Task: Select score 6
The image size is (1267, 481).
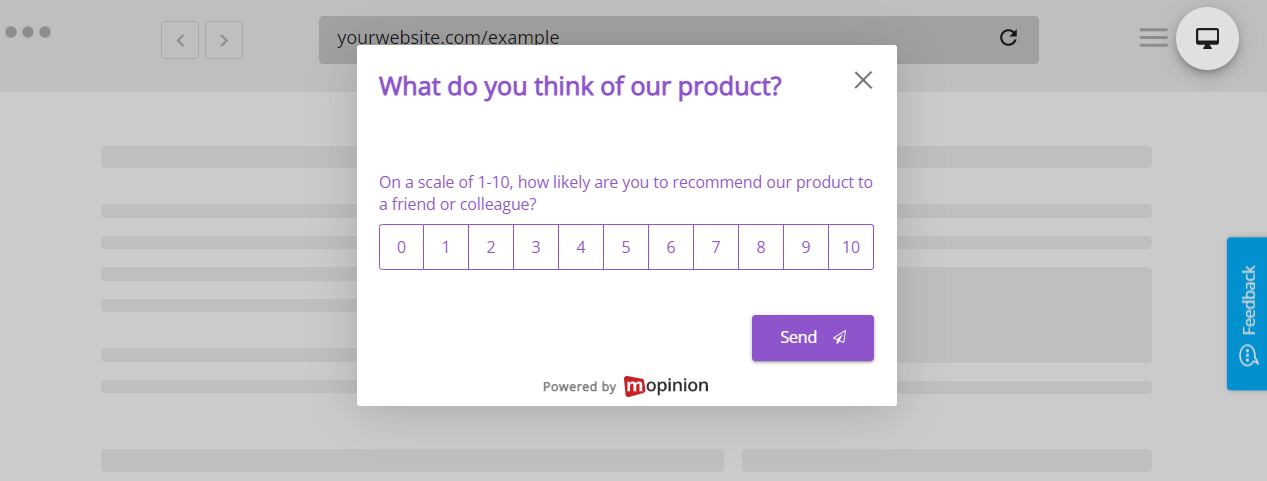Action: [x=671, y=247]
